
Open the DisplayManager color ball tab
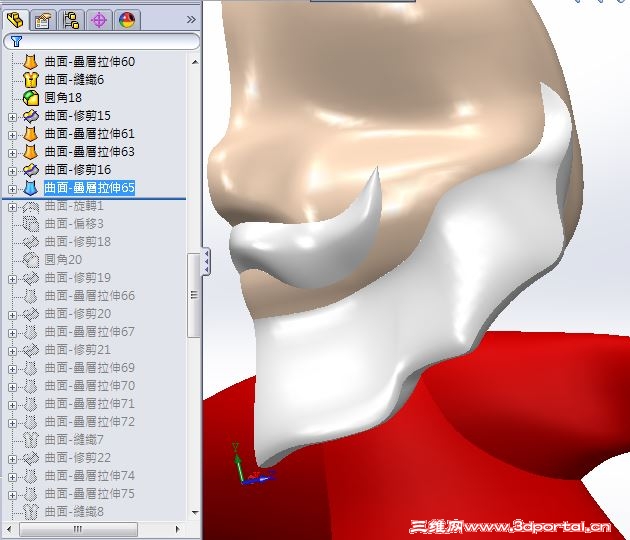[x=127, y=20]
